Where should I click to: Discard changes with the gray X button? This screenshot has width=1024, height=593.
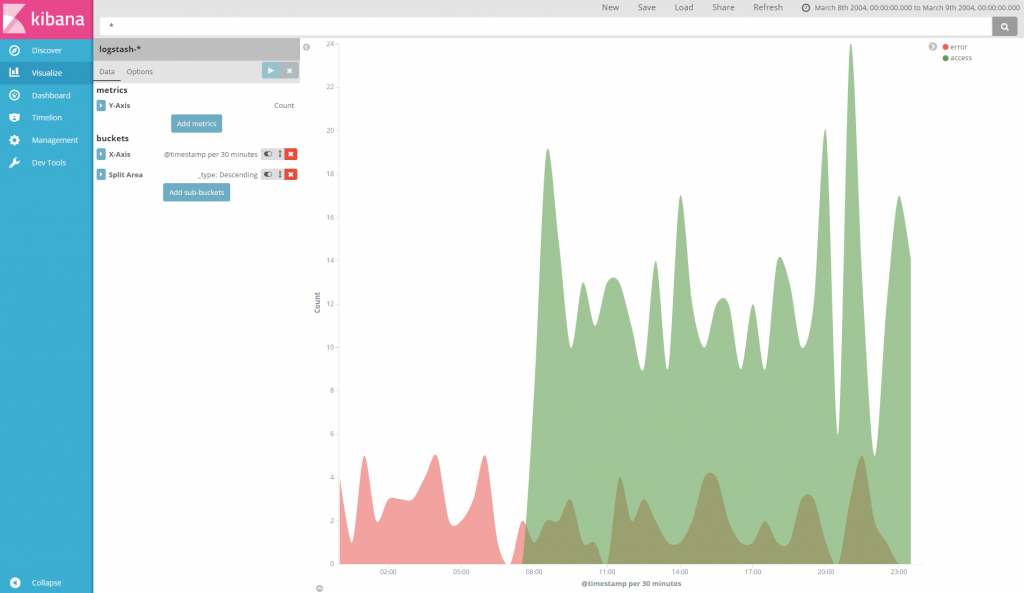click(289, 71)
